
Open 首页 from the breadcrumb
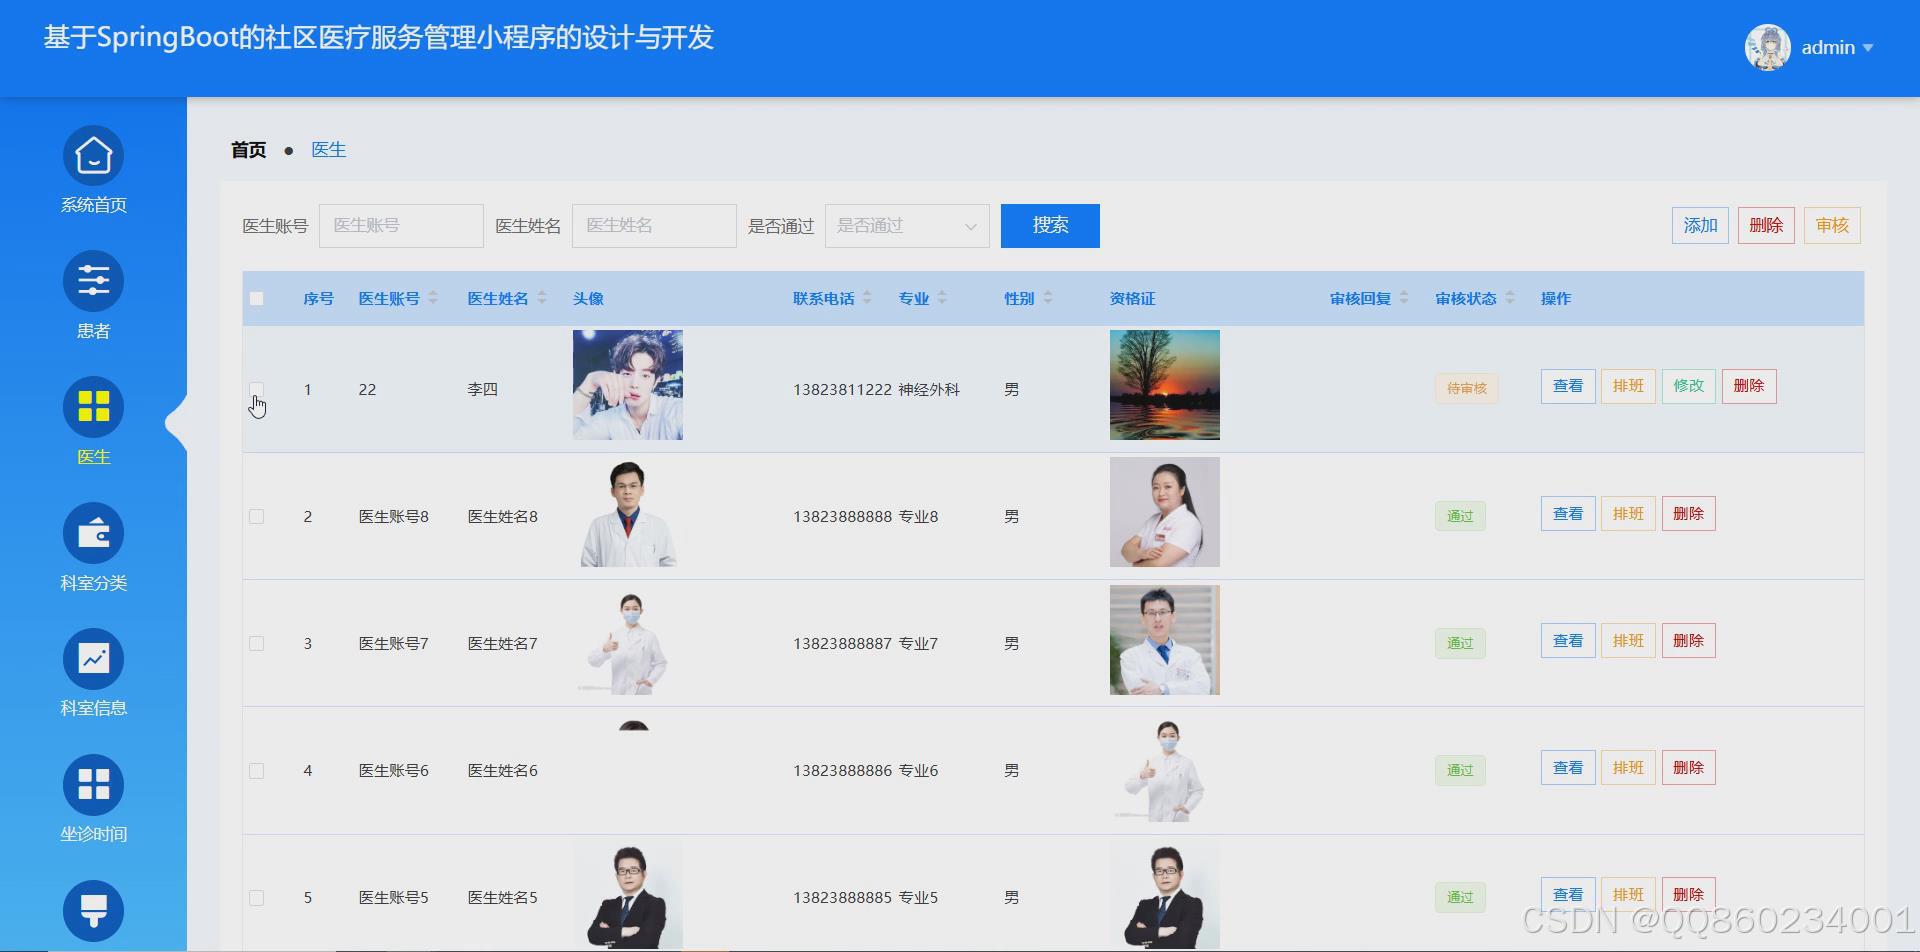[x=248, y=150]
